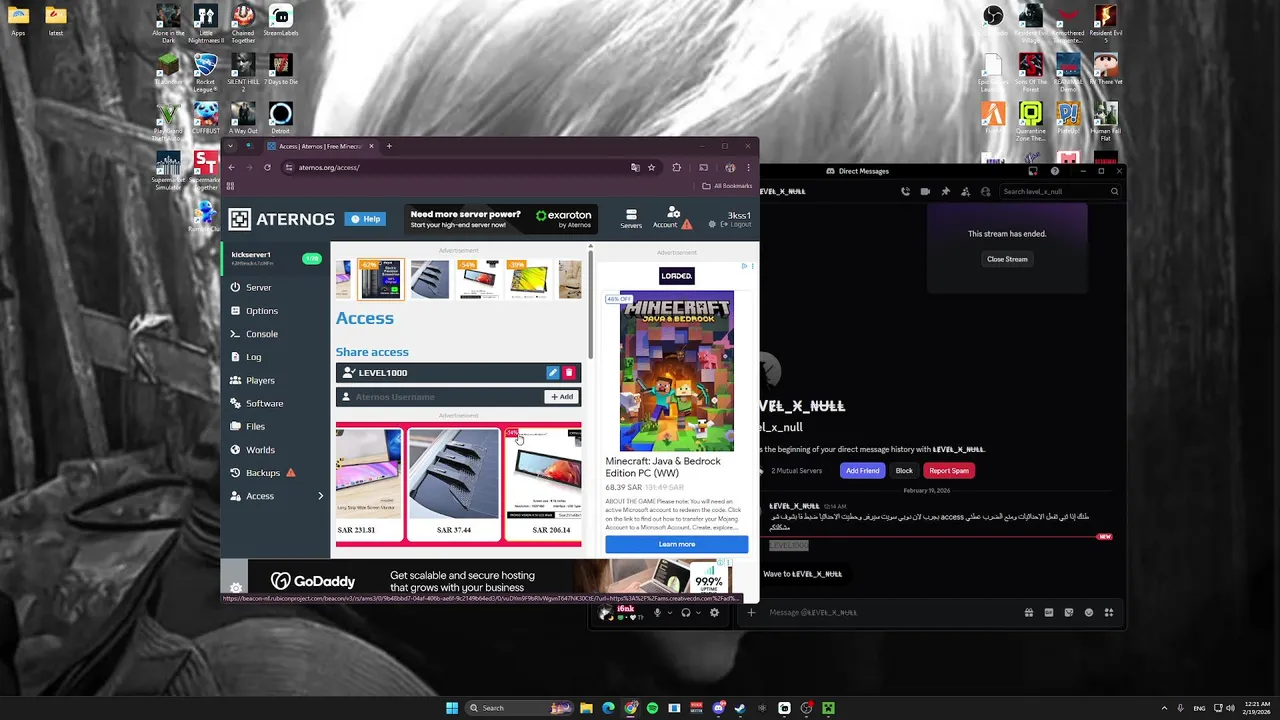Open Spotify from the taskbar

pyautogui.click(x=652, y=708)
